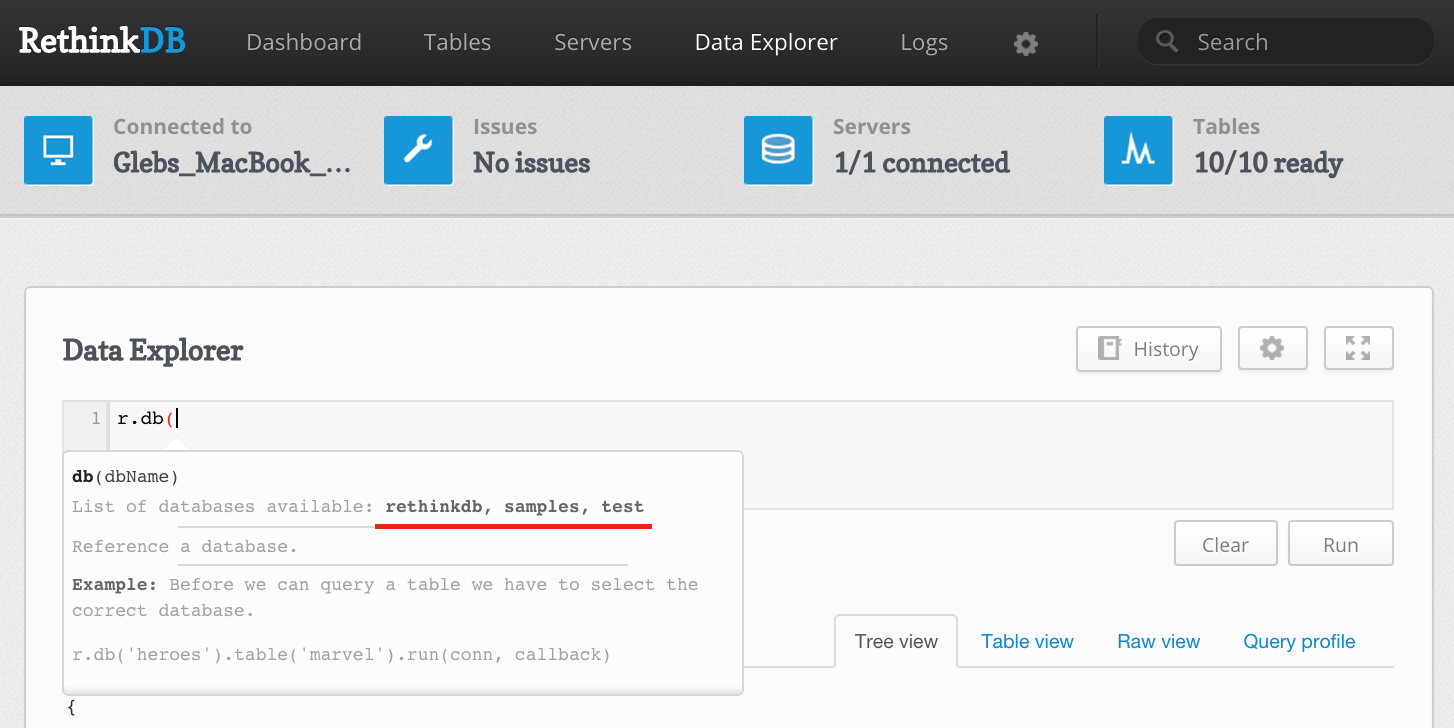Open the Logs page
The height and width of the screenshot is (728, 1454).
(924, 42)
